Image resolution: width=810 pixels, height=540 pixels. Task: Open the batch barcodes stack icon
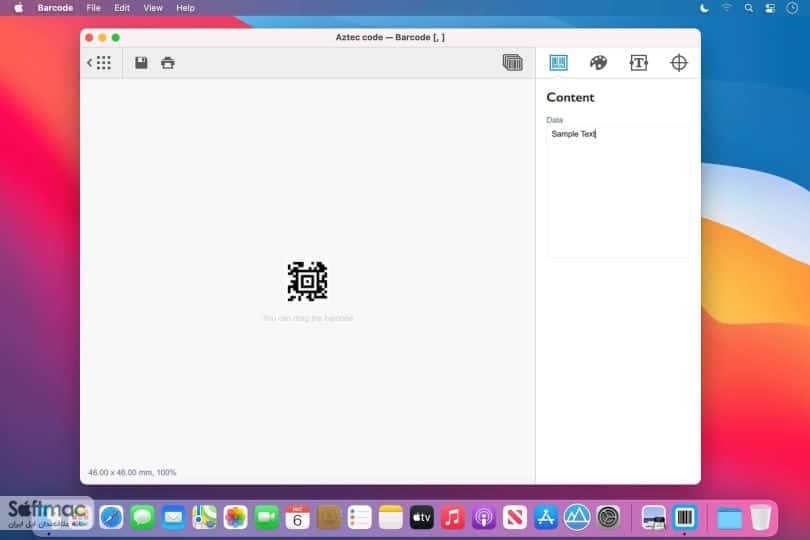pos(512,63)
